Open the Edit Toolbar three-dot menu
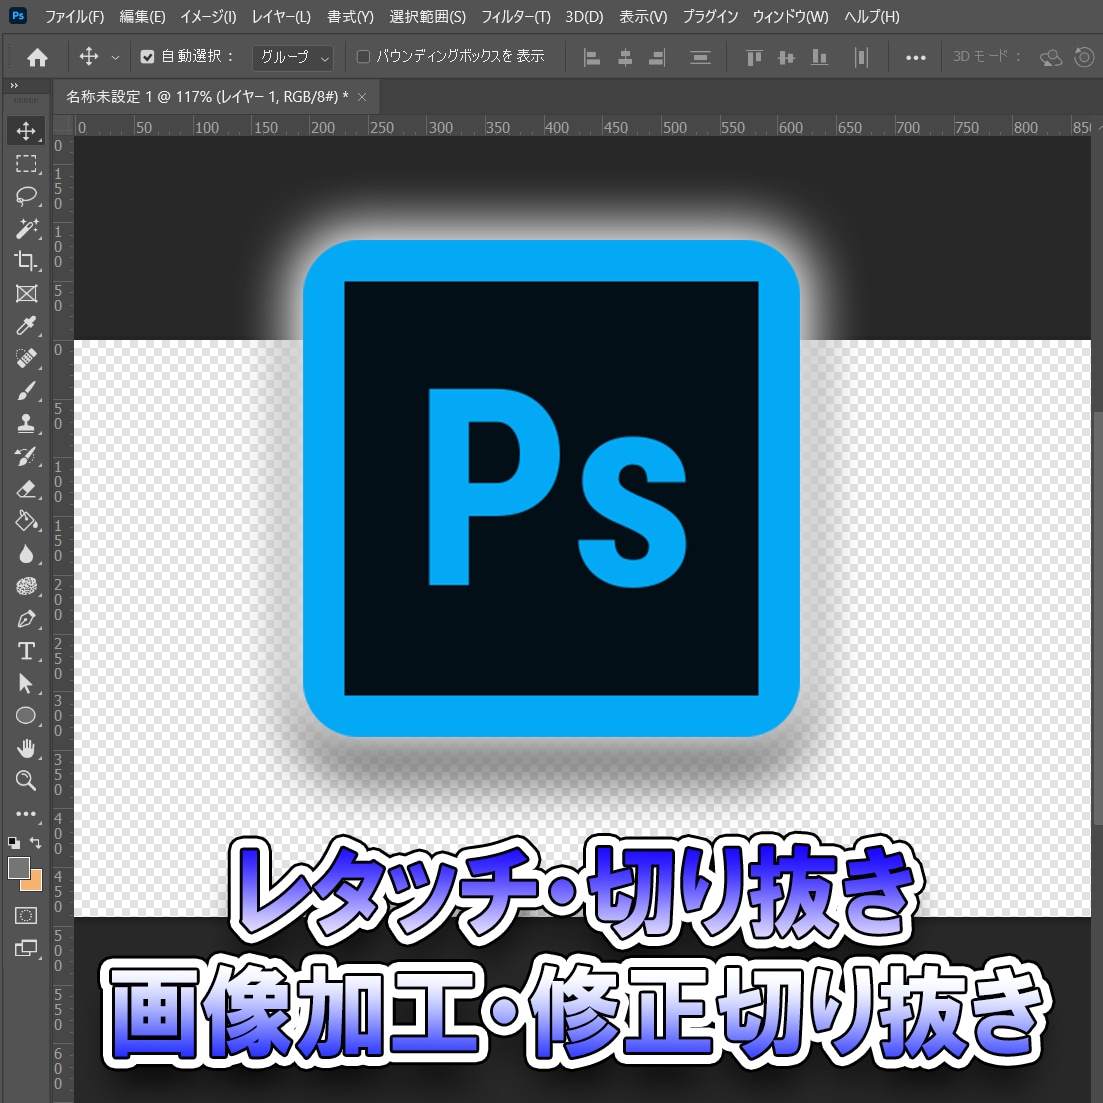Image resolution: width=1103 pixels, height=1103 pixels. point(26,813)
